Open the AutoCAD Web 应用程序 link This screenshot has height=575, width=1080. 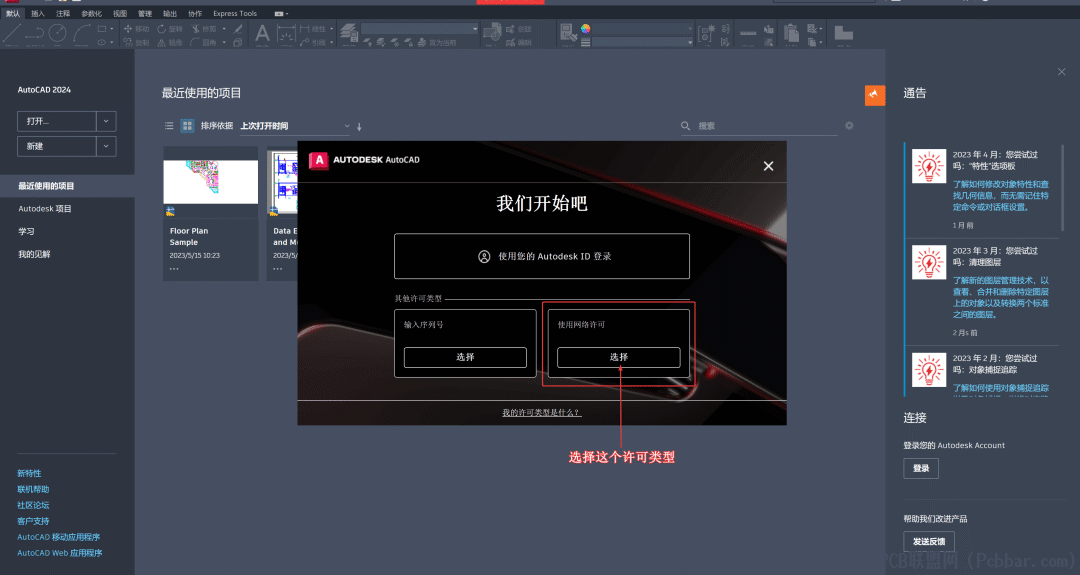(x=59, y=553)
